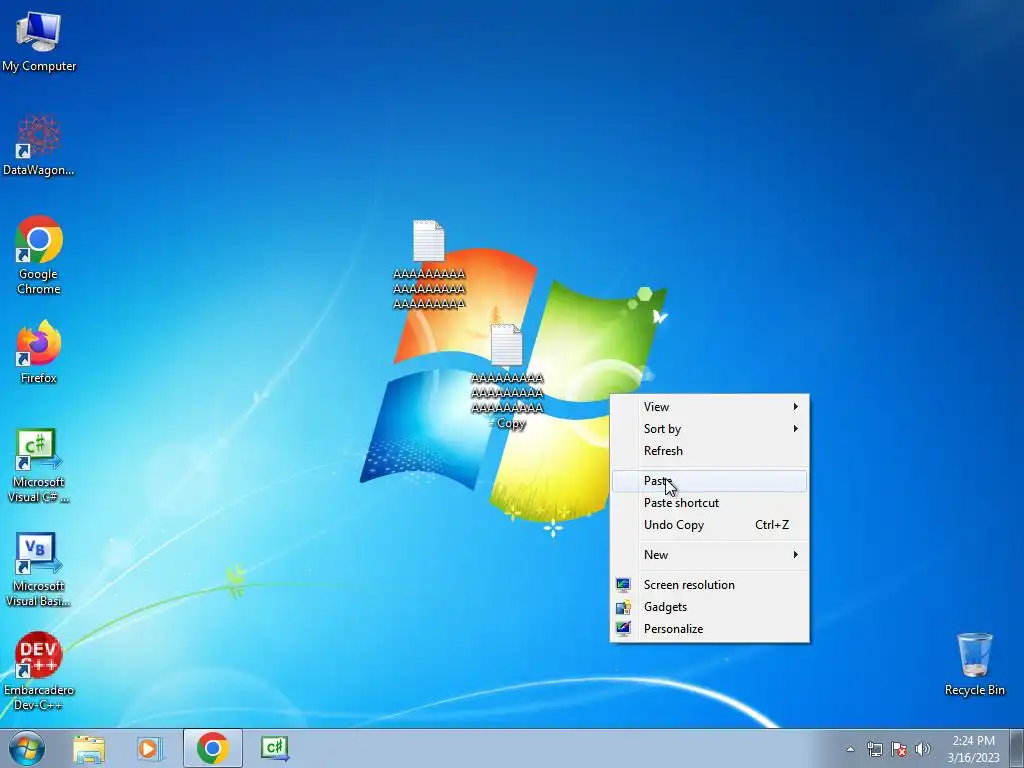Open the Windows Start menu orb

tap(27, 748)
